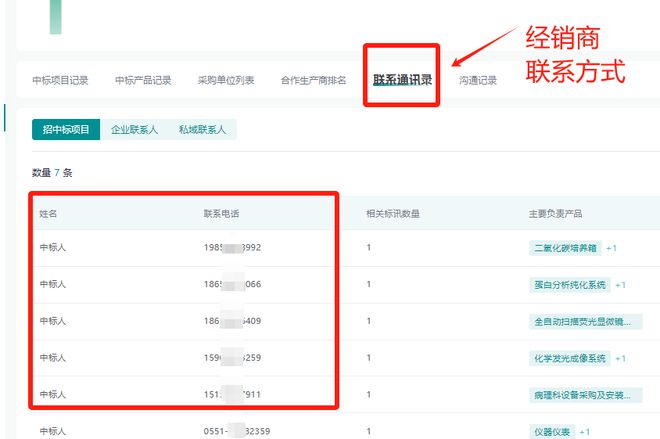Click the phone number ending 409
The width and height of the screenshot is (660, 439).
[x=232, y=321]
